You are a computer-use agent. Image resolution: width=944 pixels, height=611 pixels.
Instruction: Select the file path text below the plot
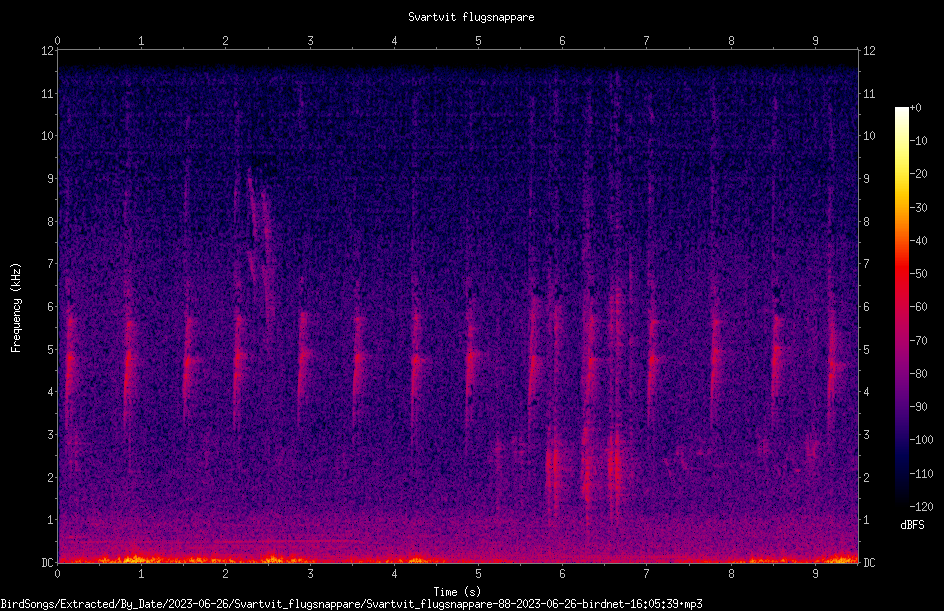(x=352, y=604)
